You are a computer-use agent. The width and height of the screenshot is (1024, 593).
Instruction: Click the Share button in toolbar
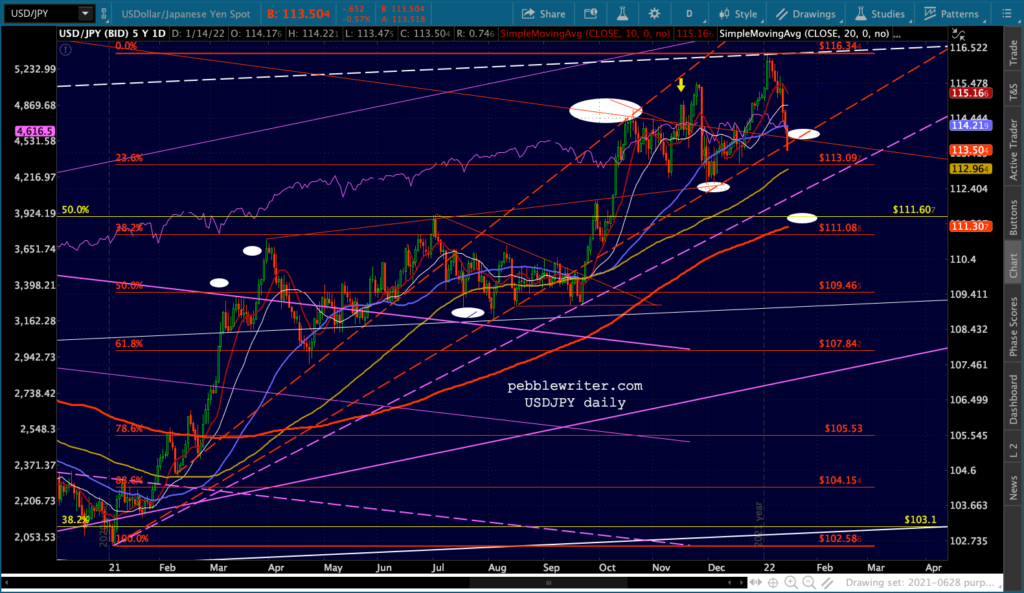coord(543,14)
